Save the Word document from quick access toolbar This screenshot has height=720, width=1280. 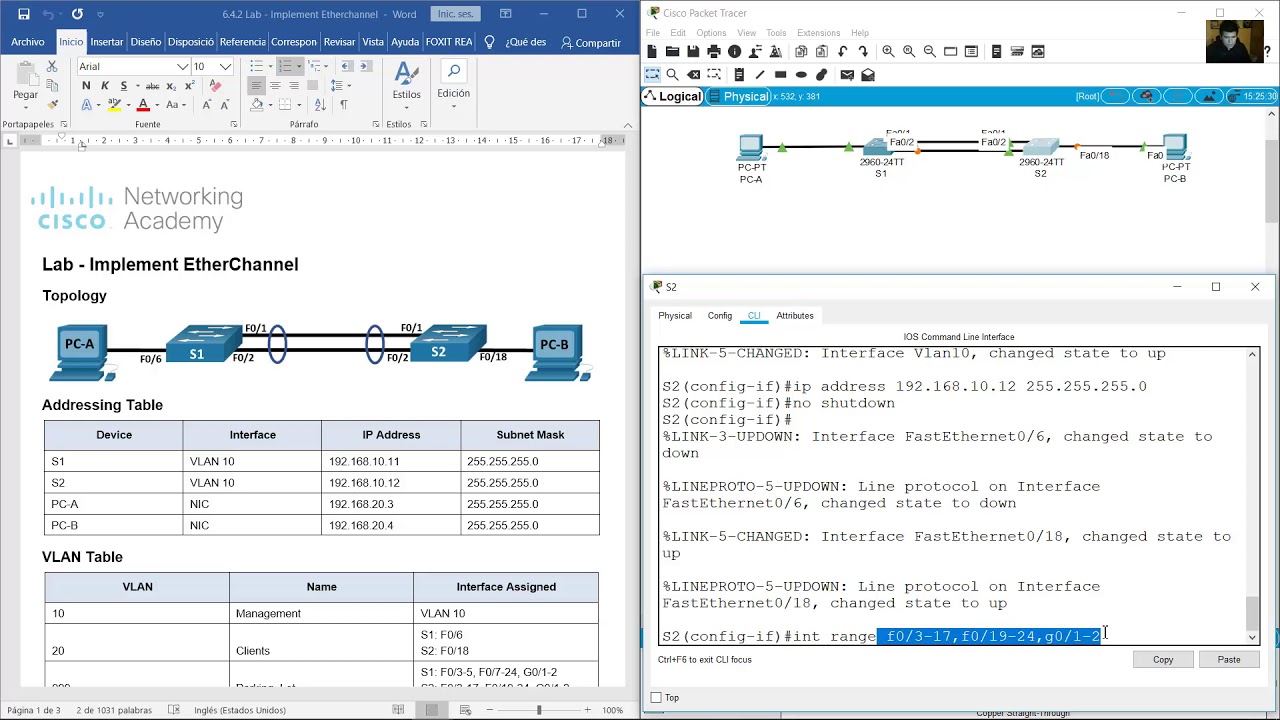(23, 14)
